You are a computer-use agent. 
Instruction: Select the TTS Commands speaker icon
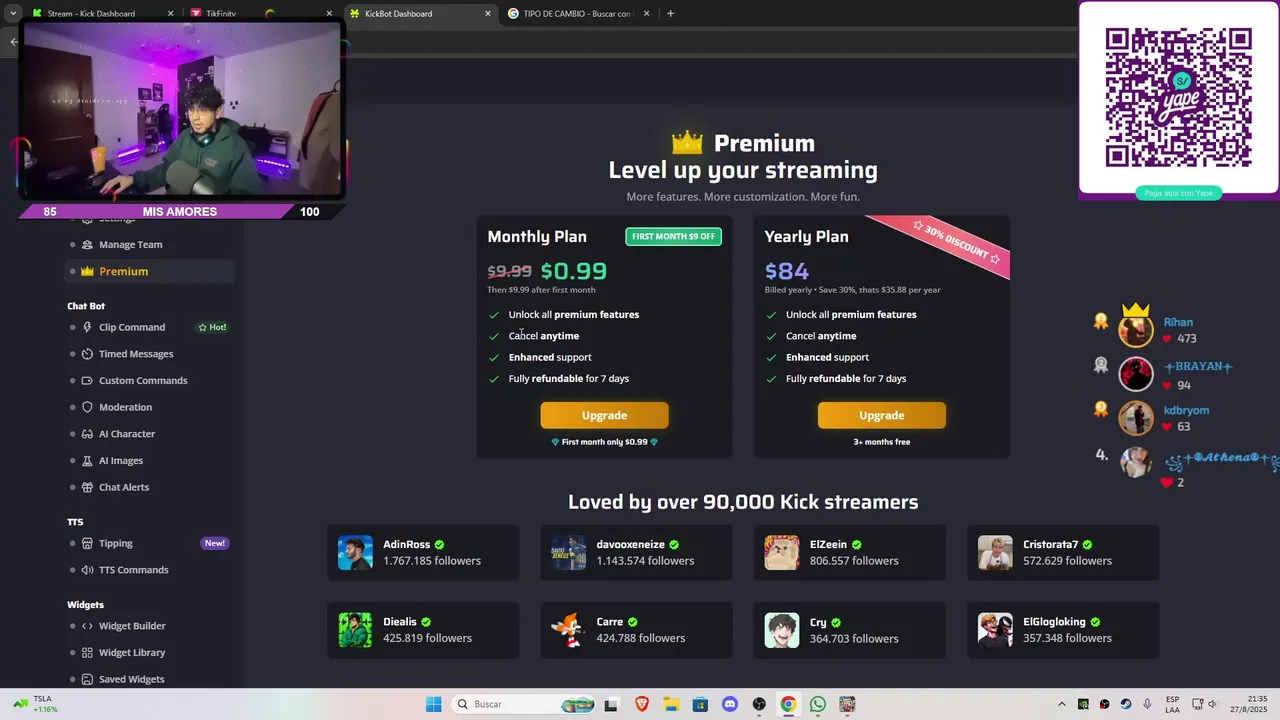point(87,570)
